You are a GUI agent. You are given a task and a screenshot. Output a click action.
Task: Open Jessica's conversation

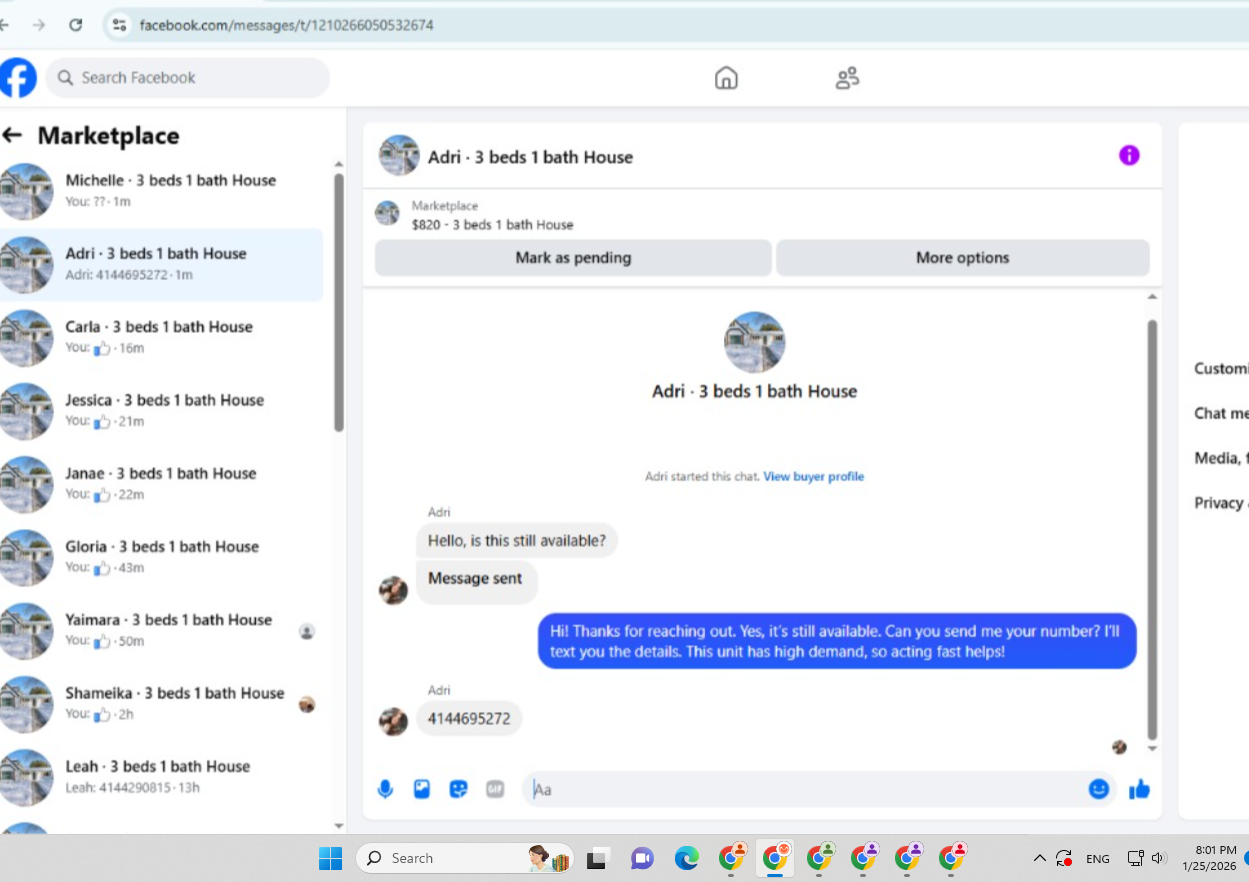pyautogui.click(x=161, y=411)
